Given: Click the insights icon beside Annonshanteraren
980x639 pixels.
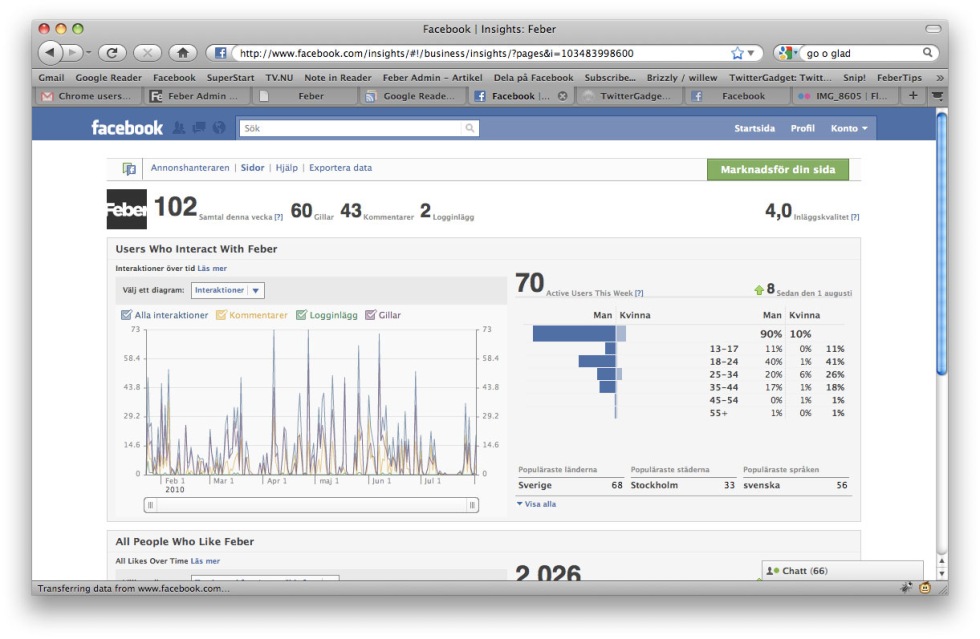Looking at the screenshot, I should pyautogui.click(x=129, y=169).
